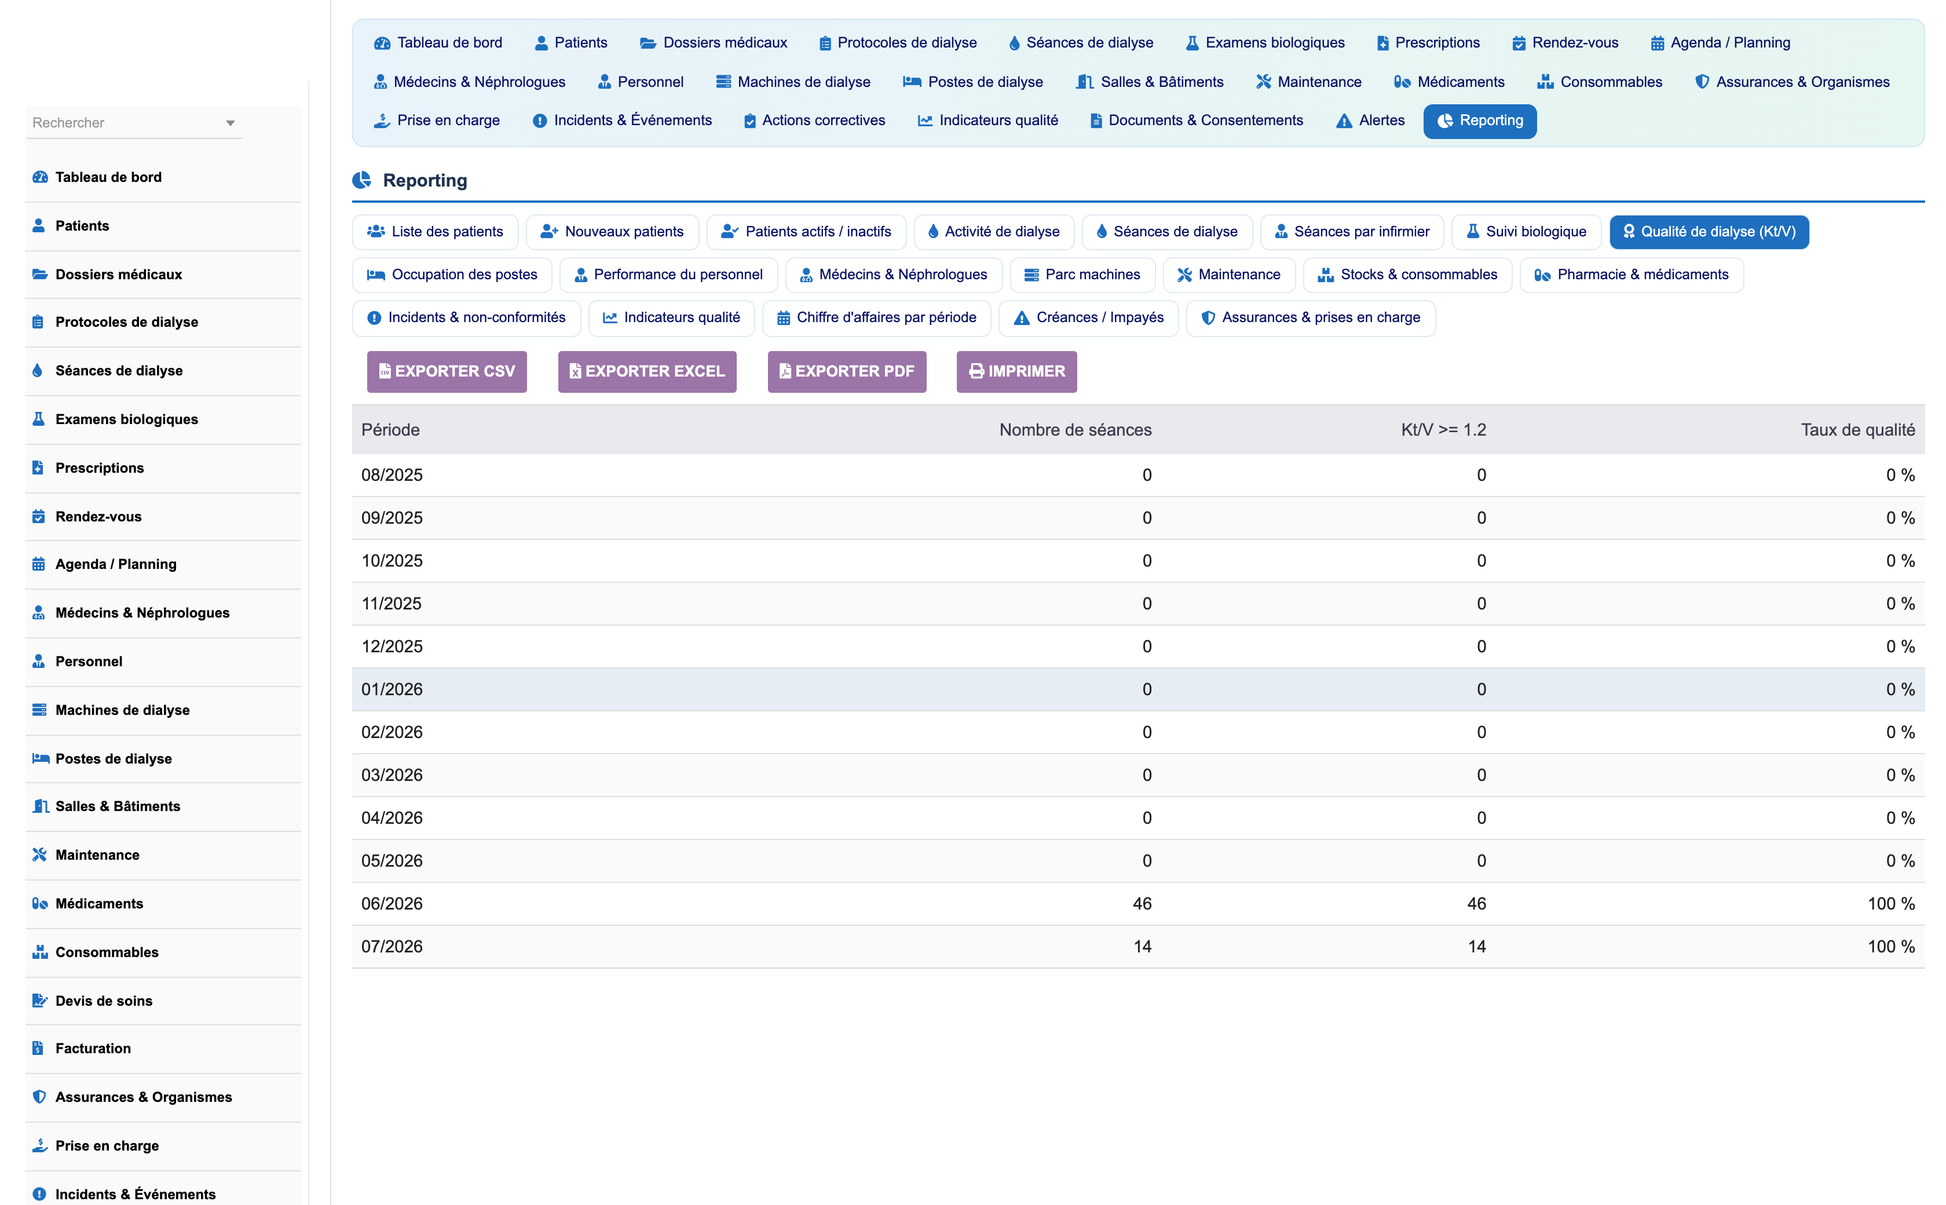This screenshot has height=1205, width=1946.
Task: Click the Reporting pie chart icon in page heading
Action: pyautogui.click(x=362, y=180)
